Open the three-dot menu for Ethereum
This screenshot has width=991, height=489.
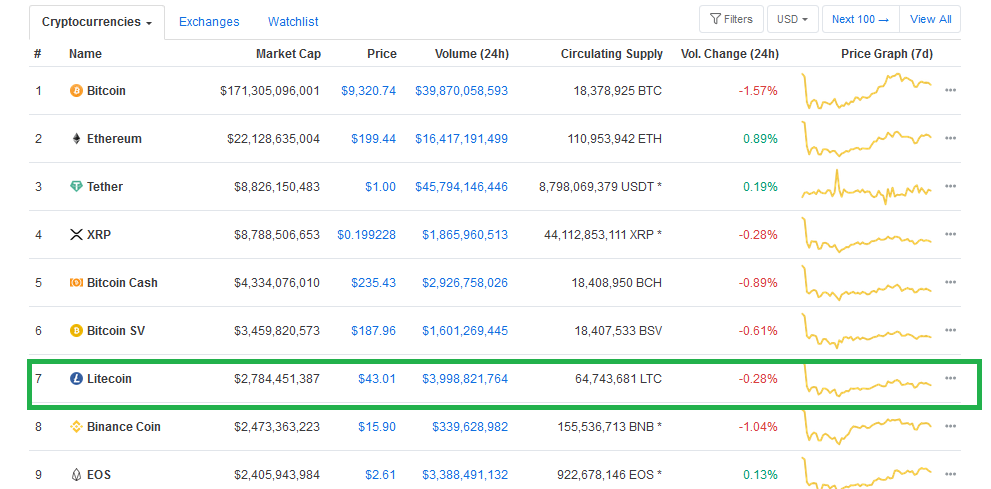click(950, 138)
